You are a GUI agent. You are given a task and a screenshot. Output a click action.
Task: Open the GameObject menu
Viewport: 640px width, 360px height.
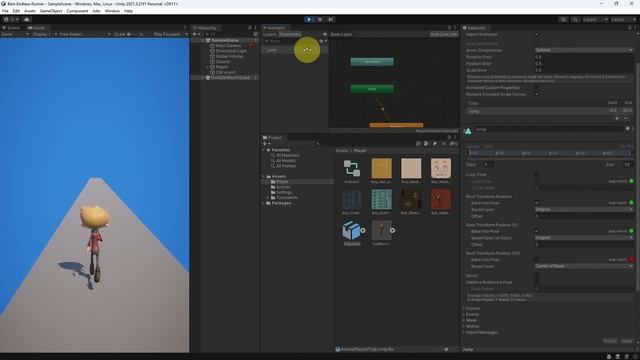coord(51,11)
